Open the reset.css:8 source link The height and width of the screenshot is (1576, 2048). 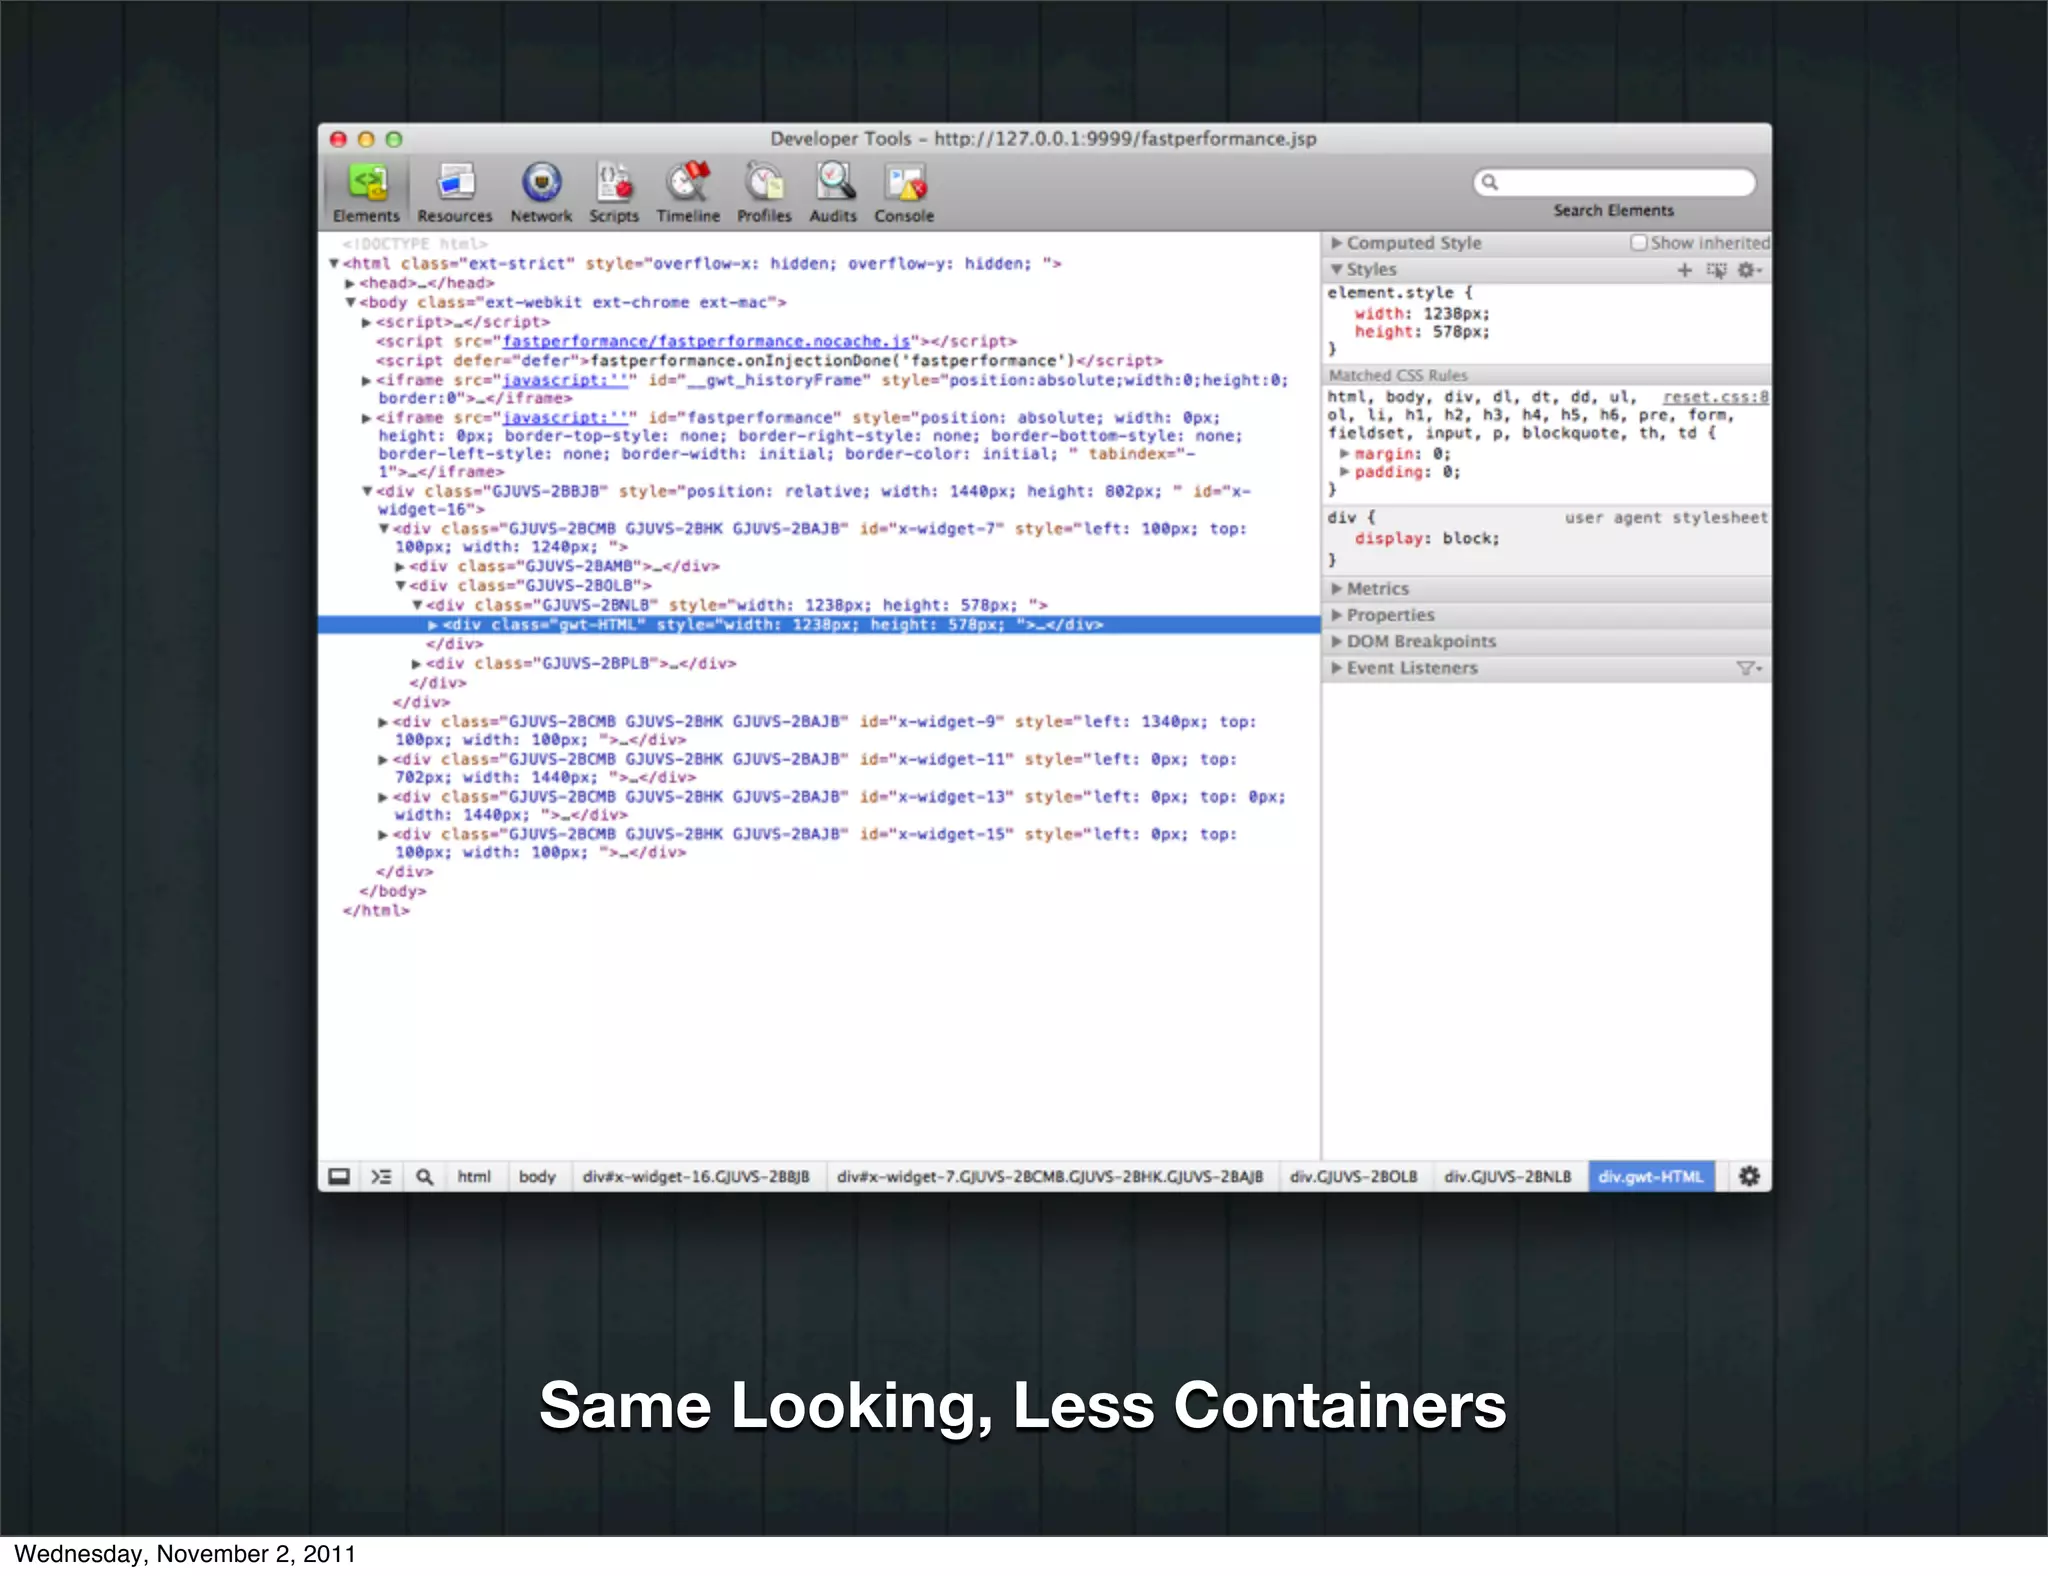1715,397
